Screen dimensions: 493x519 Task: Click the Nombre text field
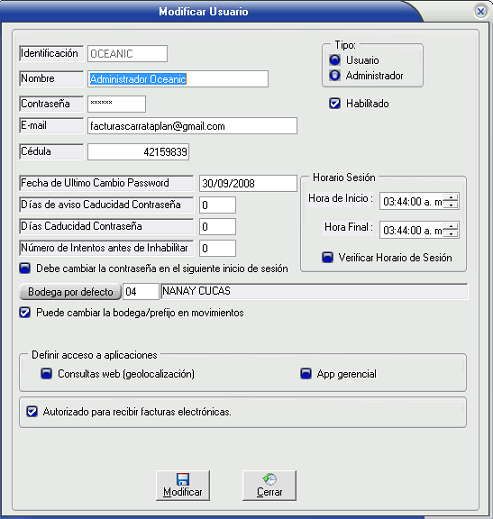click(178, 79)
